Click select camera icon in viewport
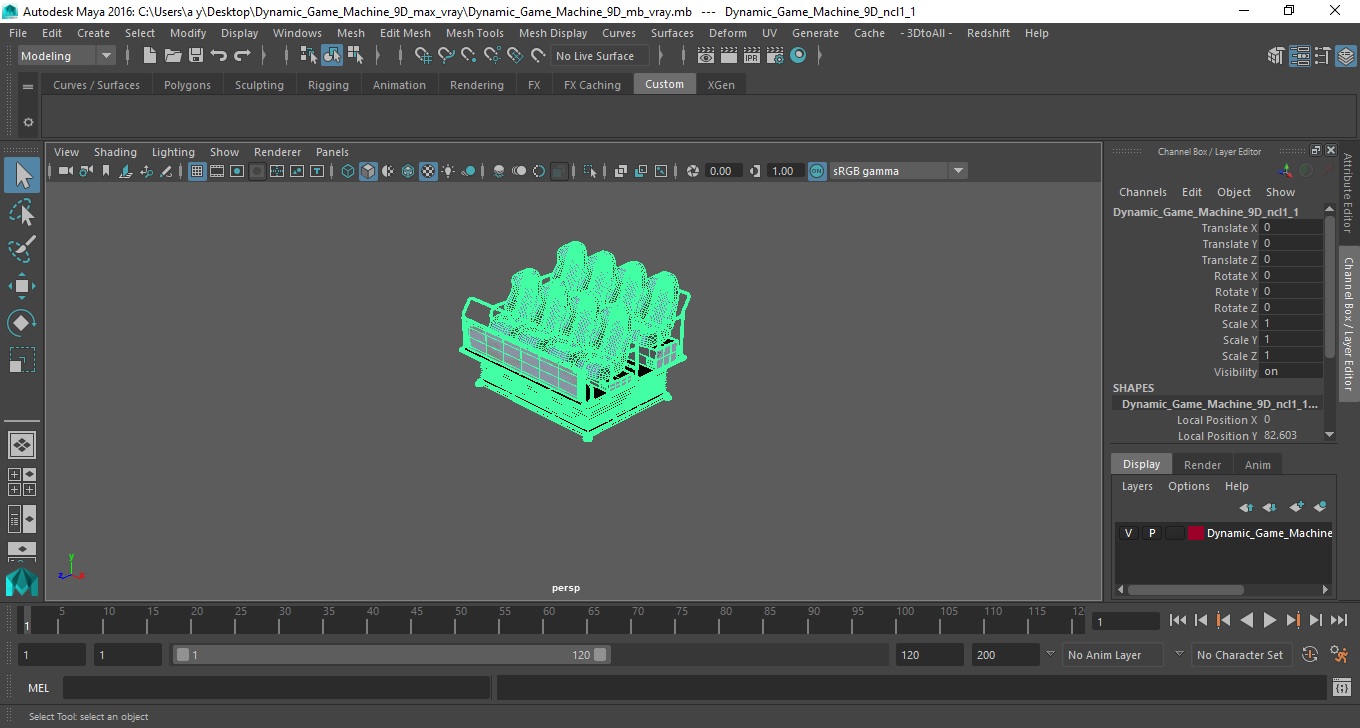The image size is (1360, 728). tap(65, 171)
